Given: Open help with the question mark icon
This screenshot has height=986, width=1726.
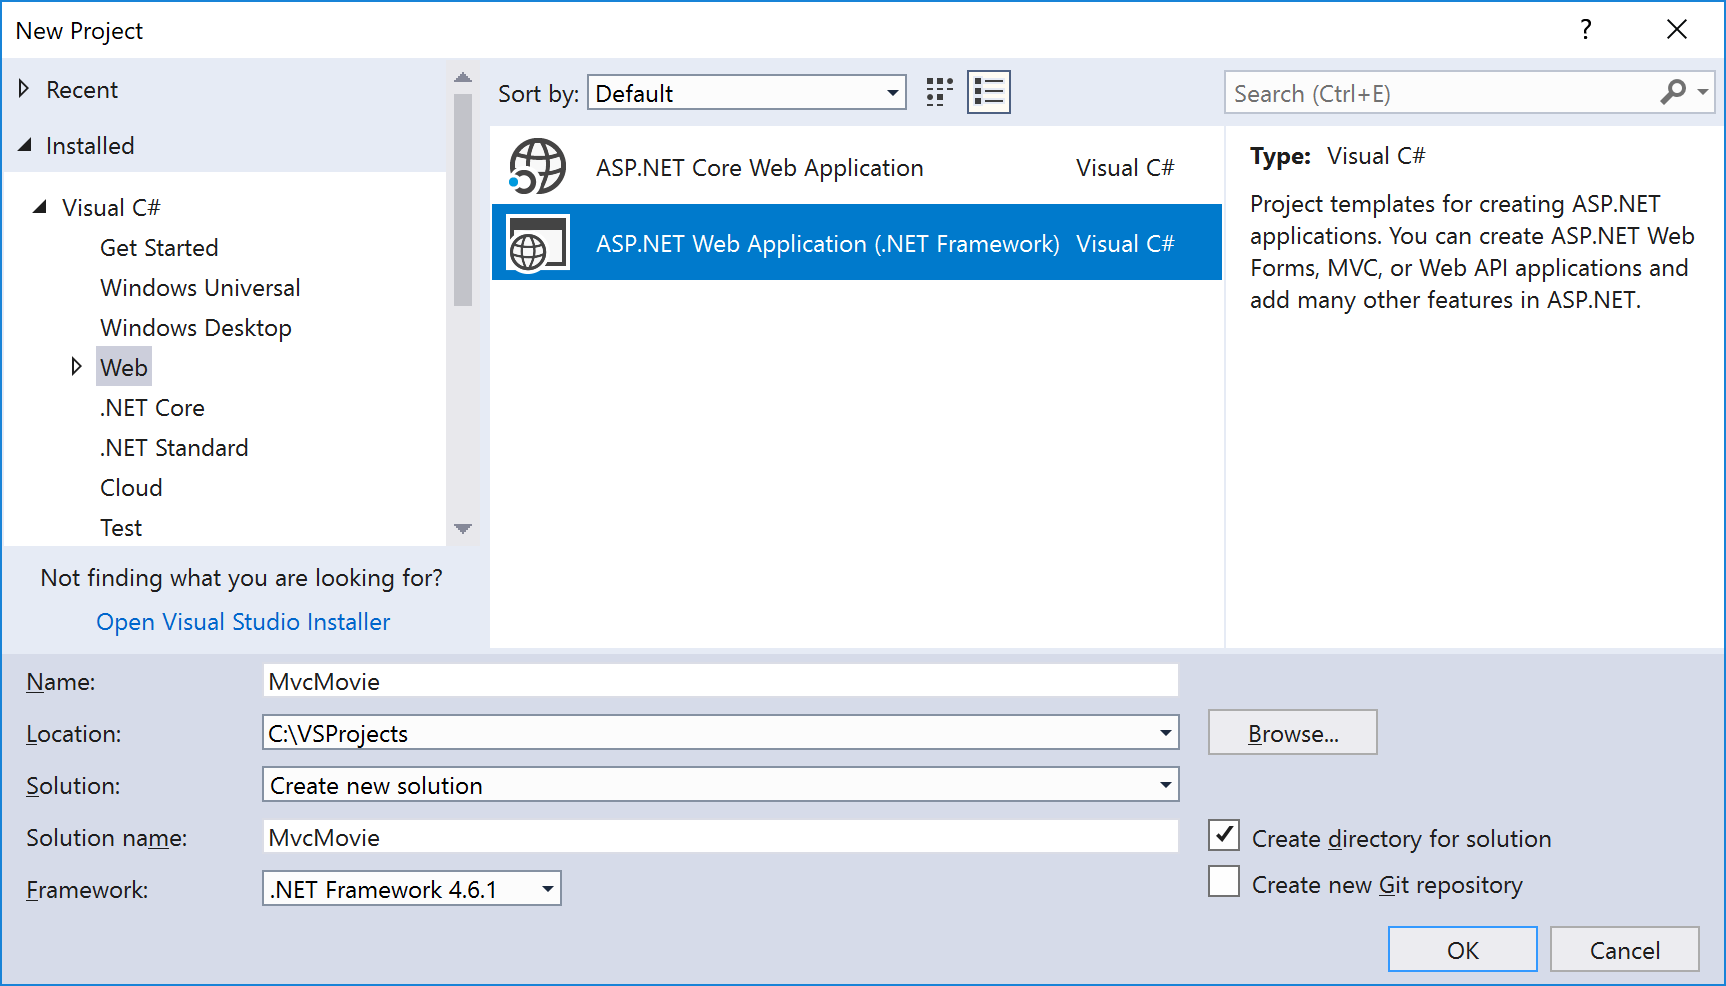Looking at the screenshot, I should point(1585,30).
